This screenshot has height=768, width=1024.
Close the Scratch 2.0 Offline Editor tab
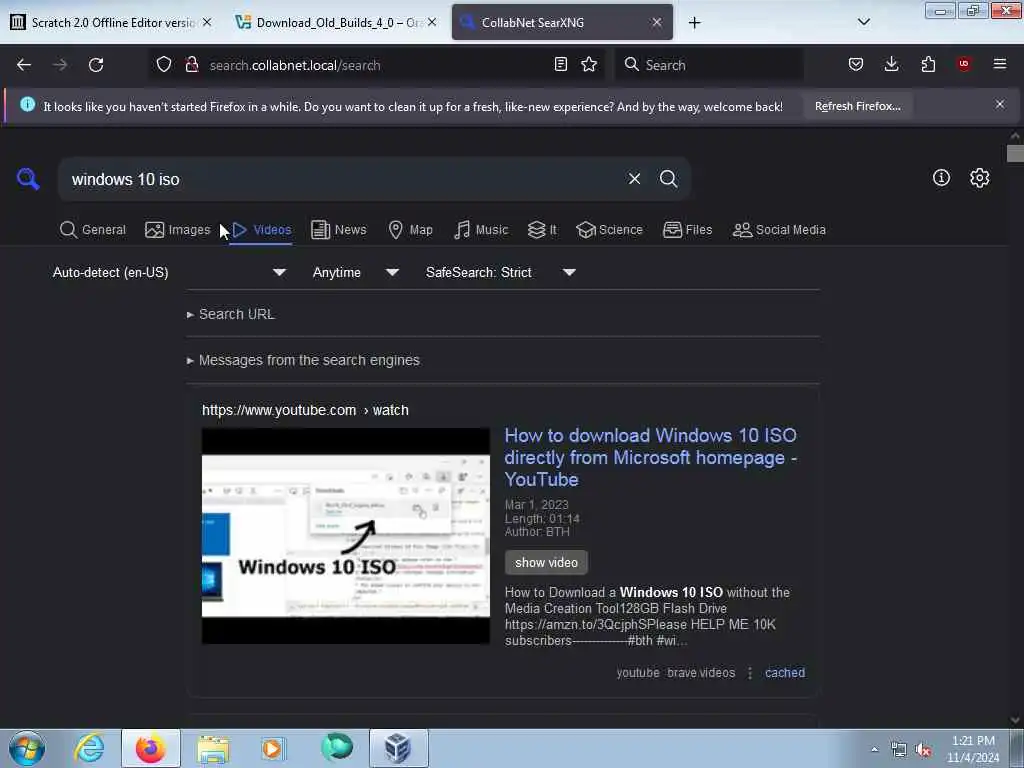click(206, 22)
